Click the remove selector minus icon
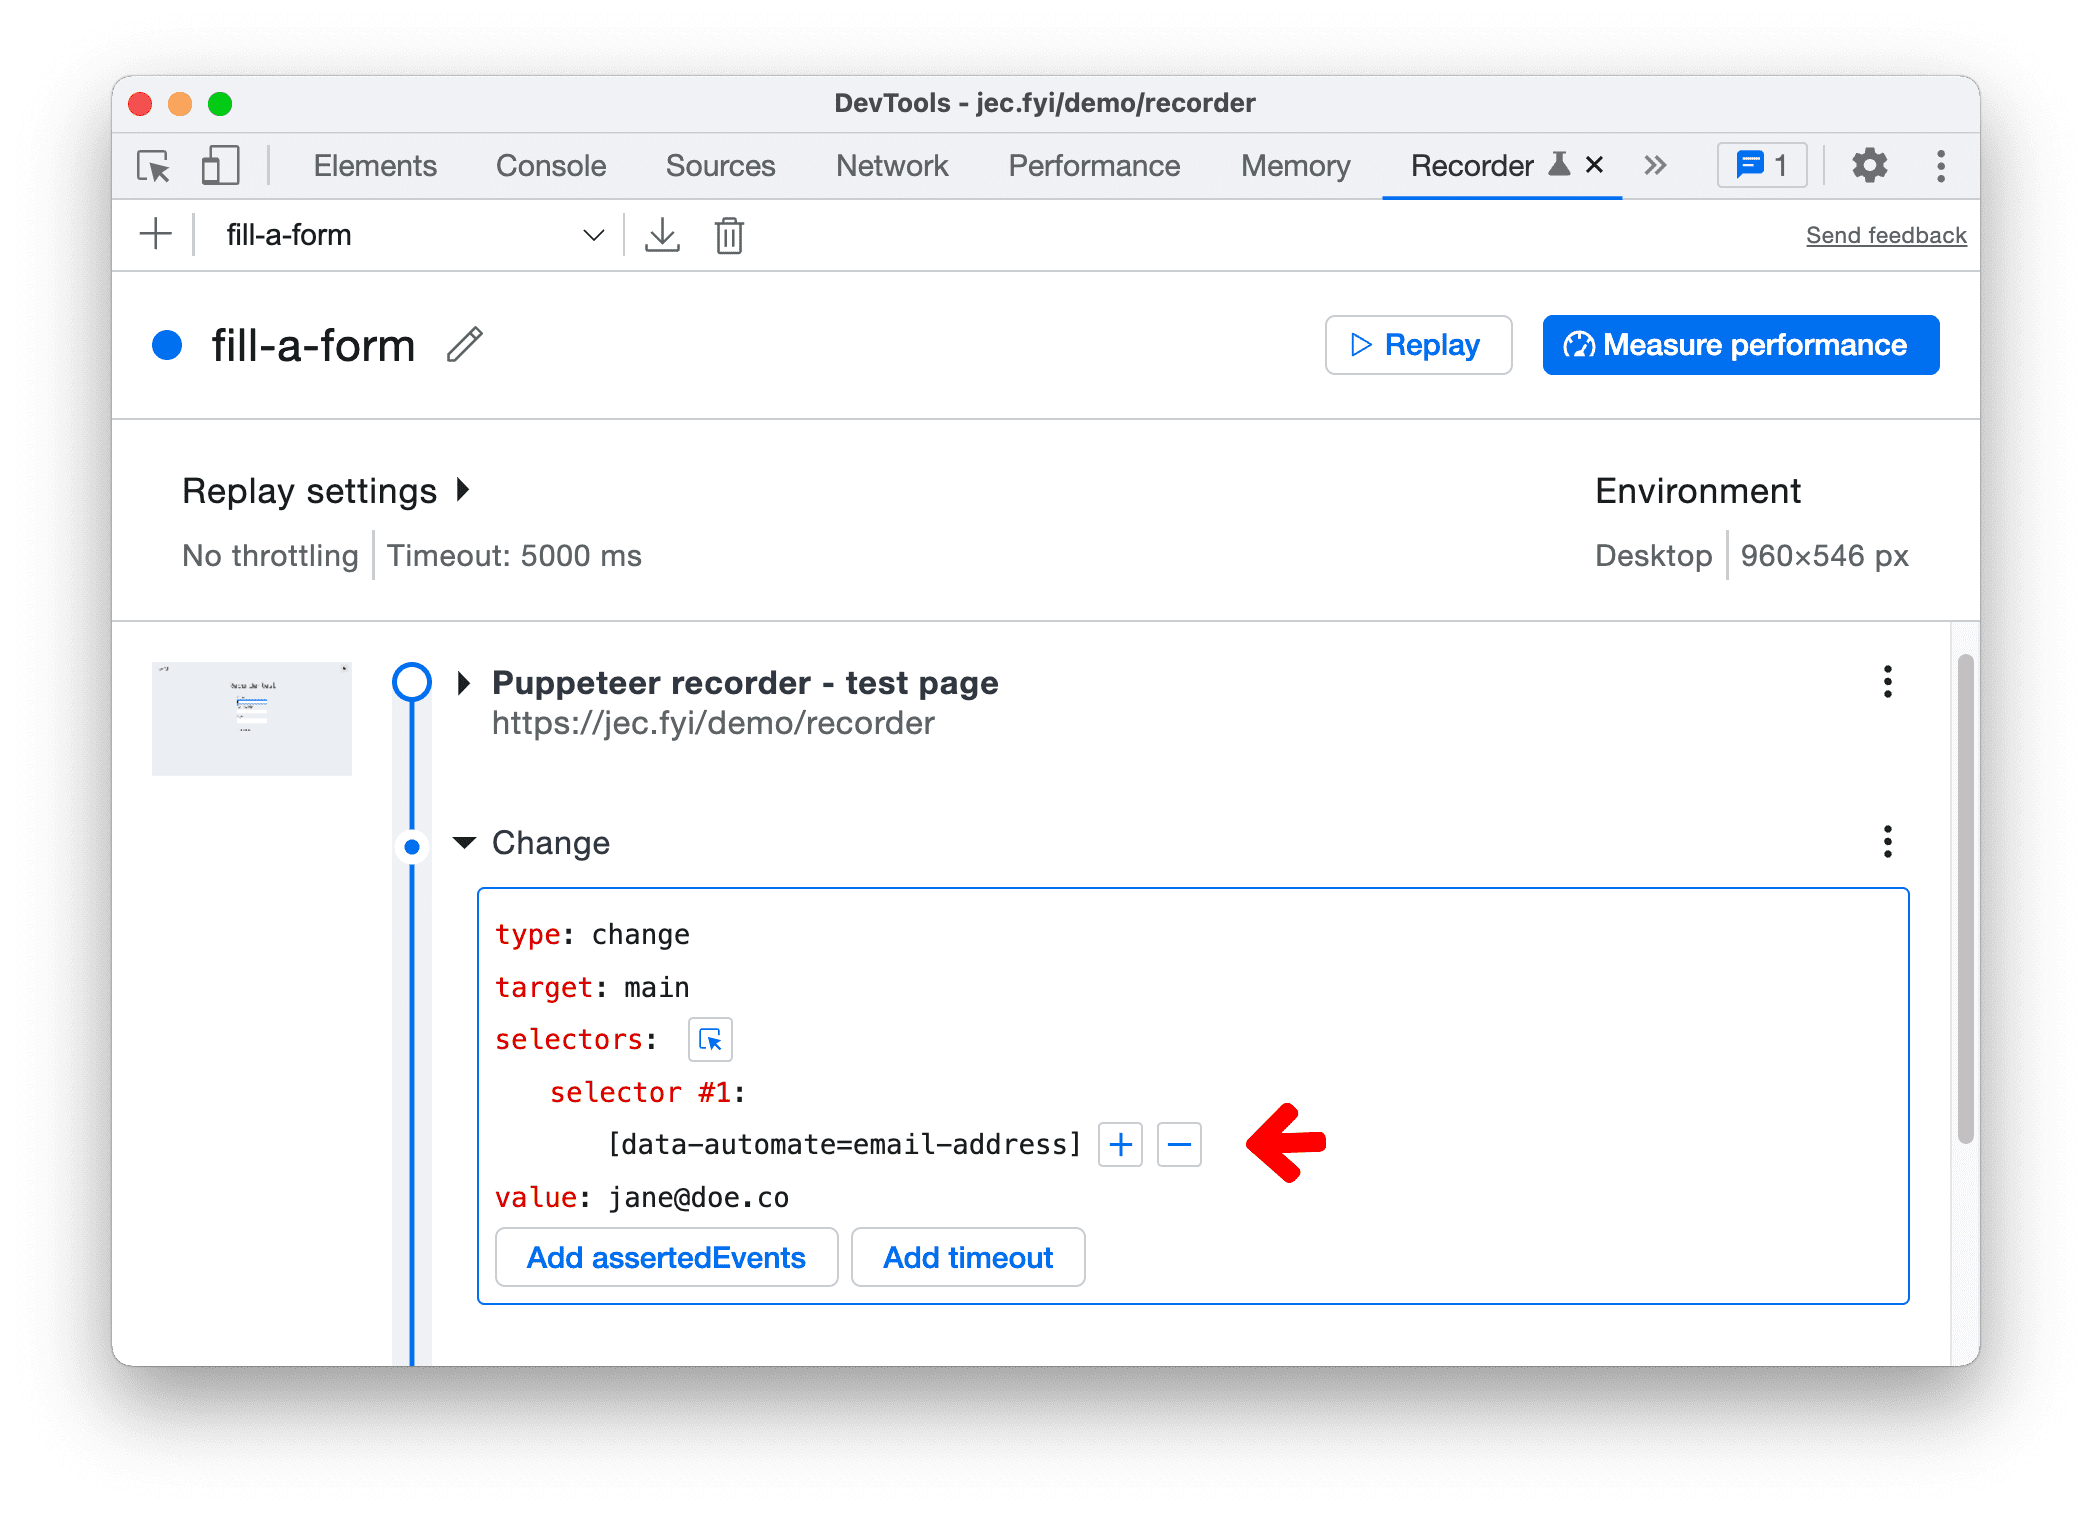 click(x=1178, y=1144)
